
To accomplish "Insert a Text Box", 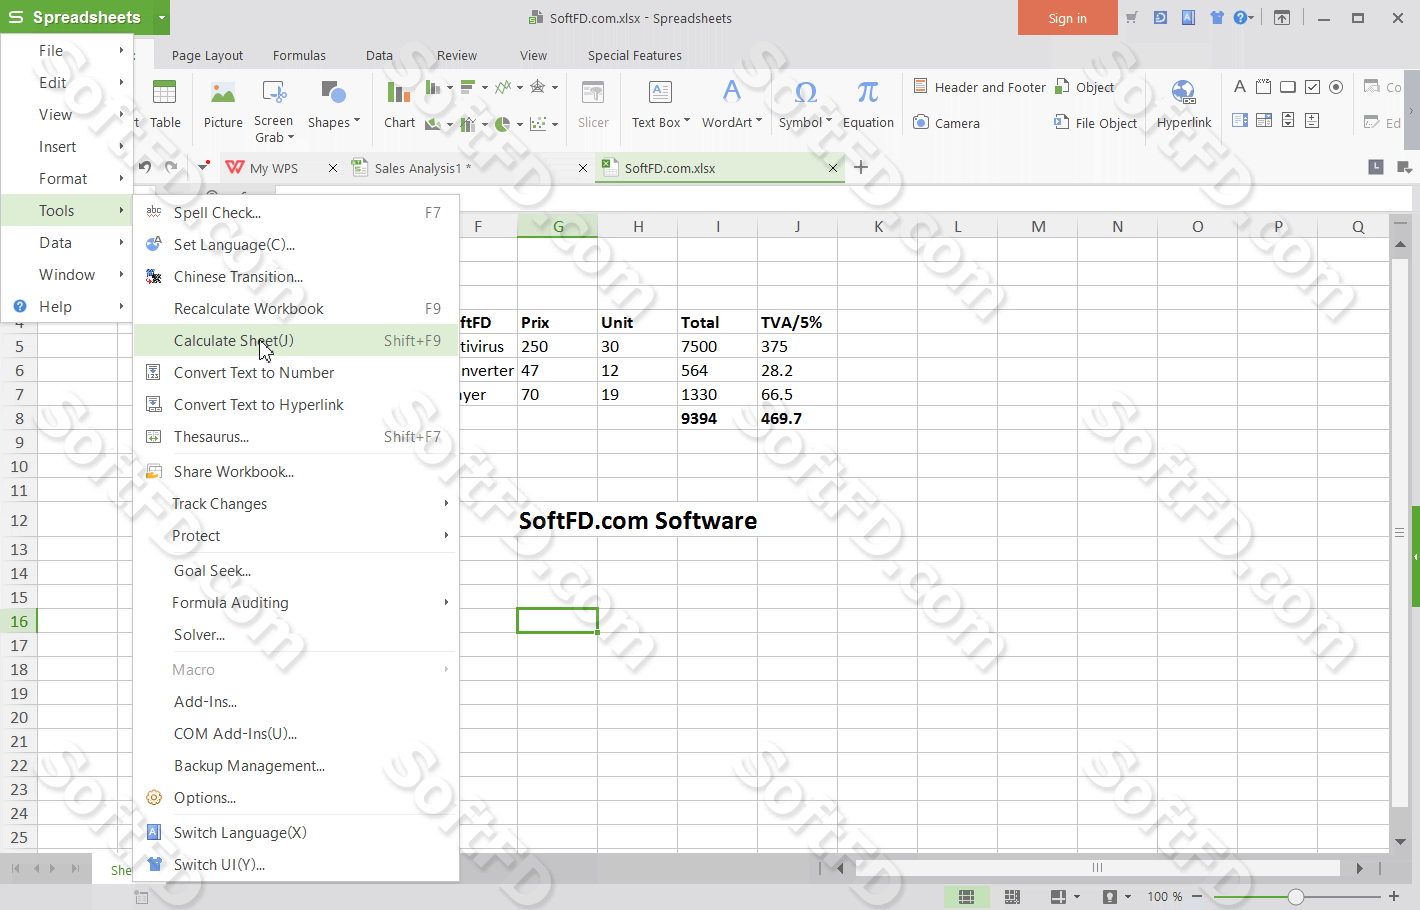I will click(x=660, y=104).
